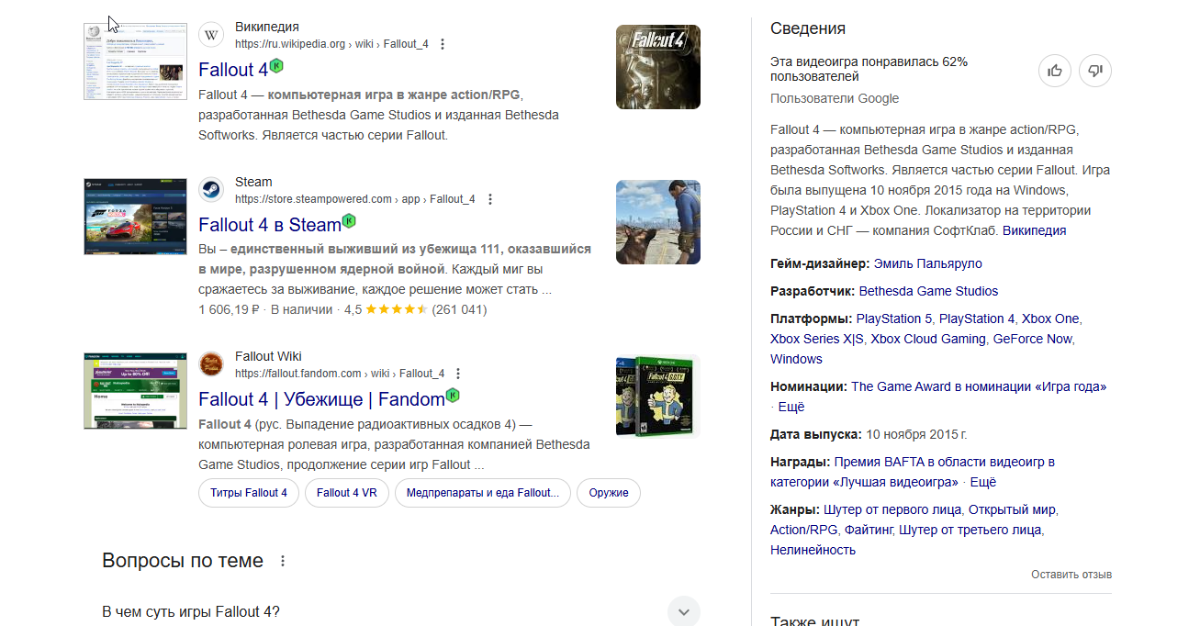The width and height of the screenshot is (1200, 626).
Task: Click Ещё after nominations
Action: coord(791,407)
